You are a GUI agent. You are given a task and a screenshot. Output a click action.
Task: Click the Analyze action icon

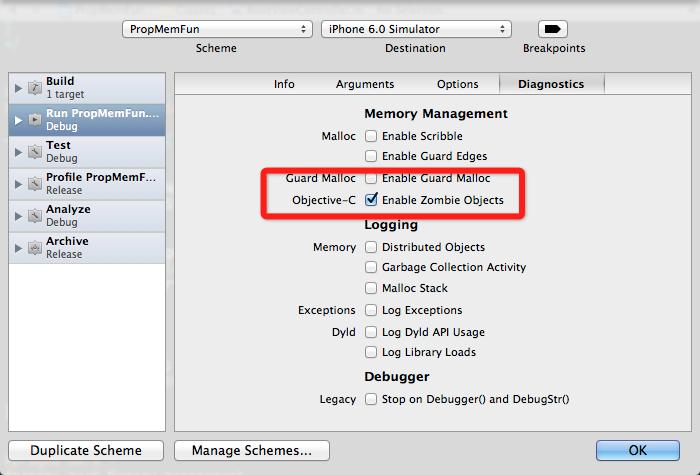tap(34, 216)
